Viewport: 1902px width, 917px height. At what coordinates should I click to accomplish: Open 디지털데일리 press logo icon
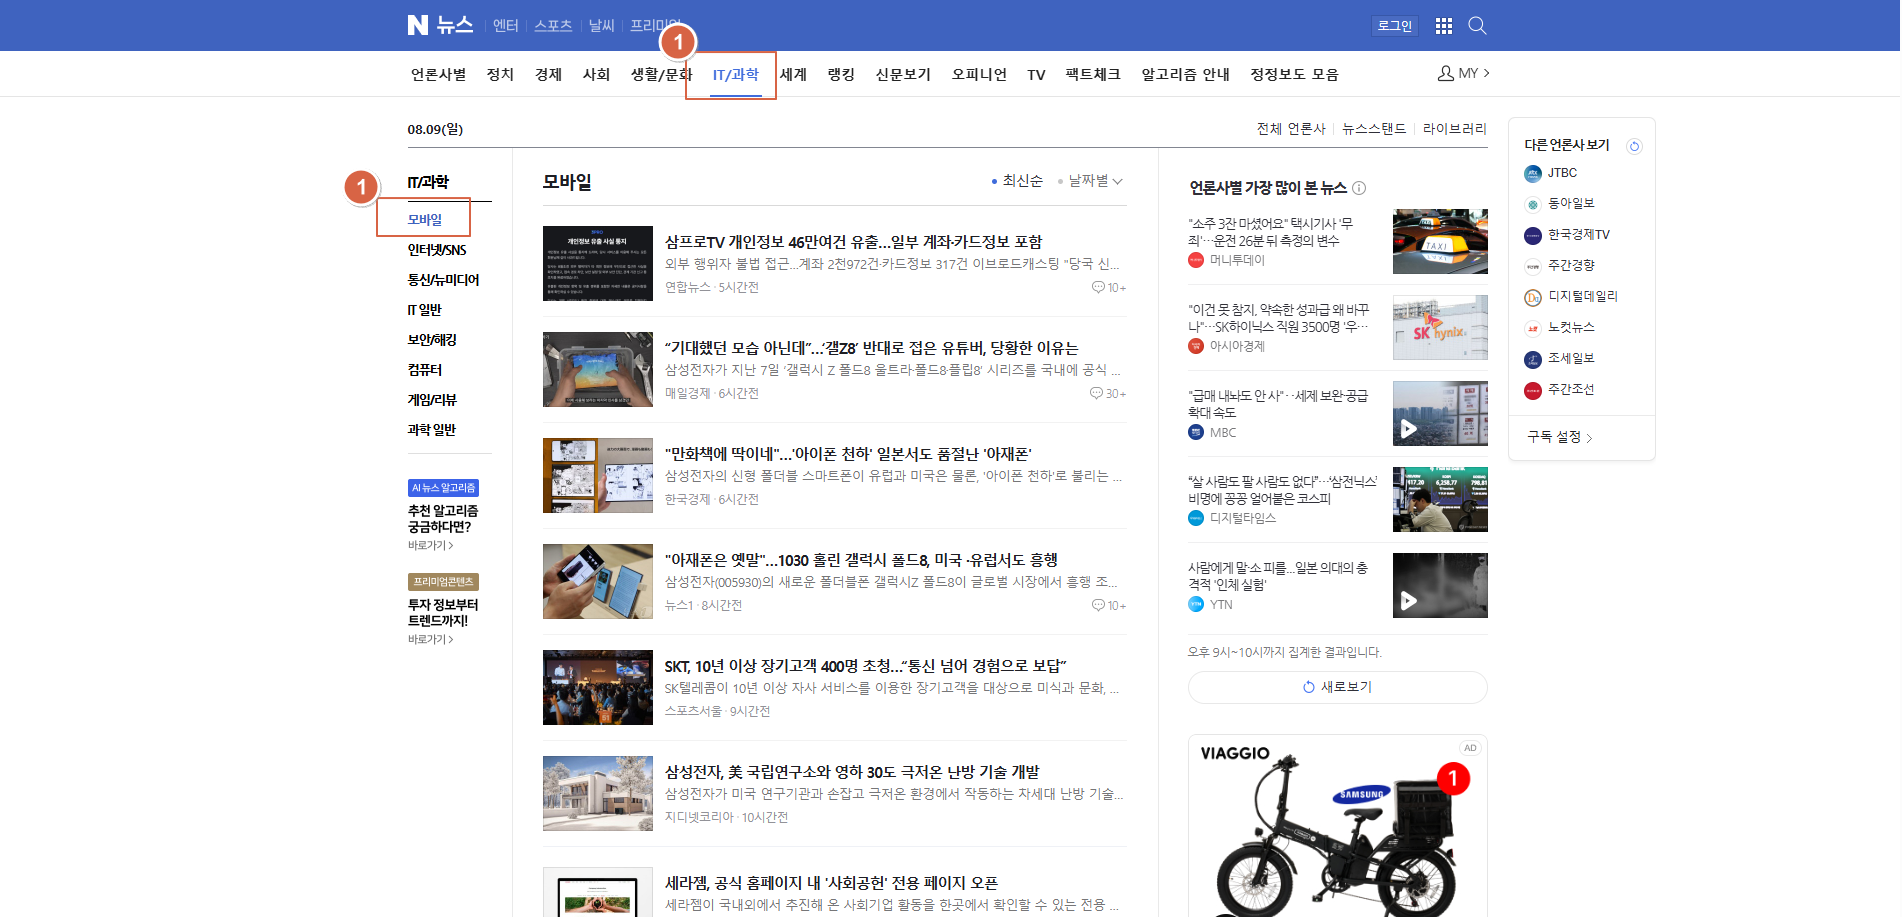(1532, 297)
